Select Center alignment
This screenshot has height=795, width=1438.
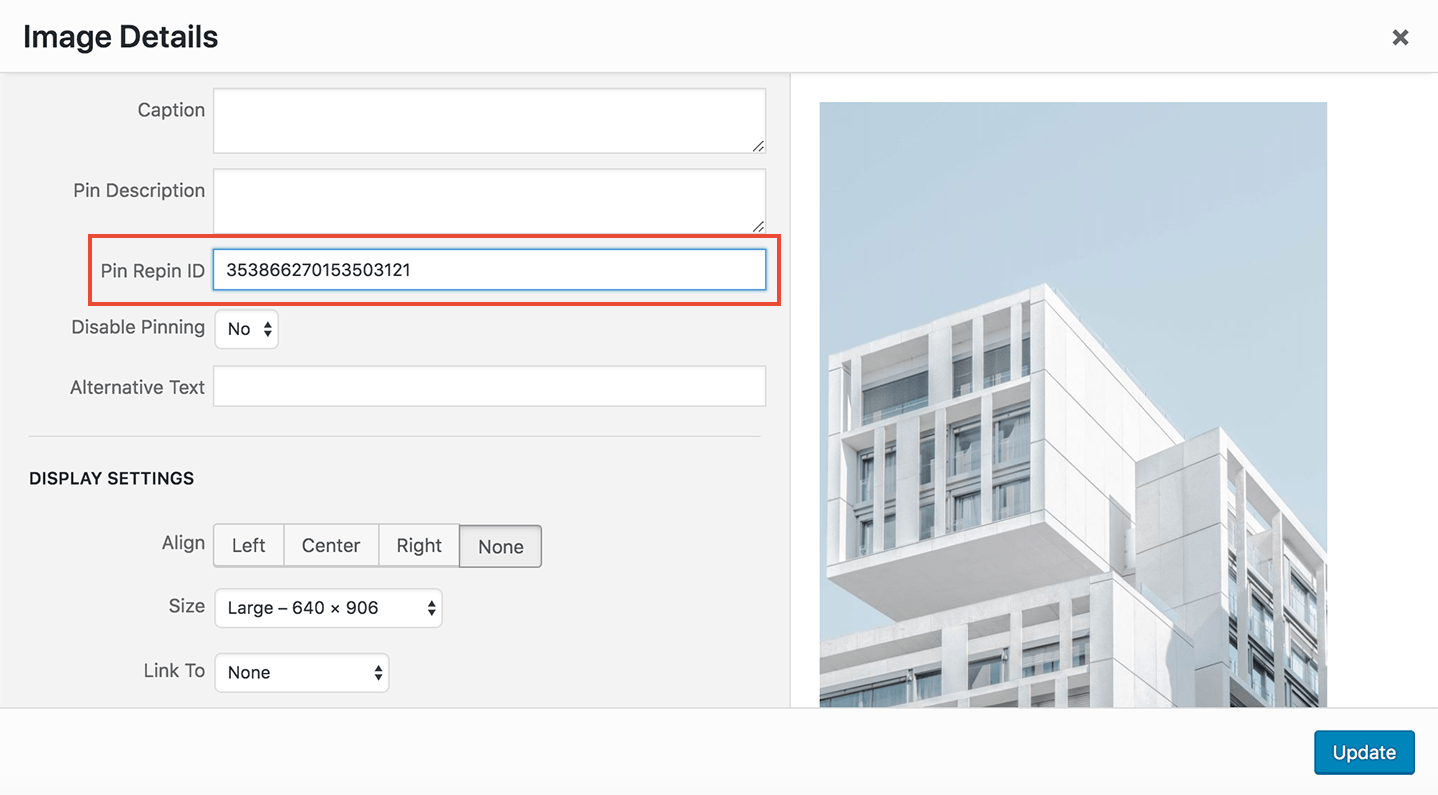point(331,545)
